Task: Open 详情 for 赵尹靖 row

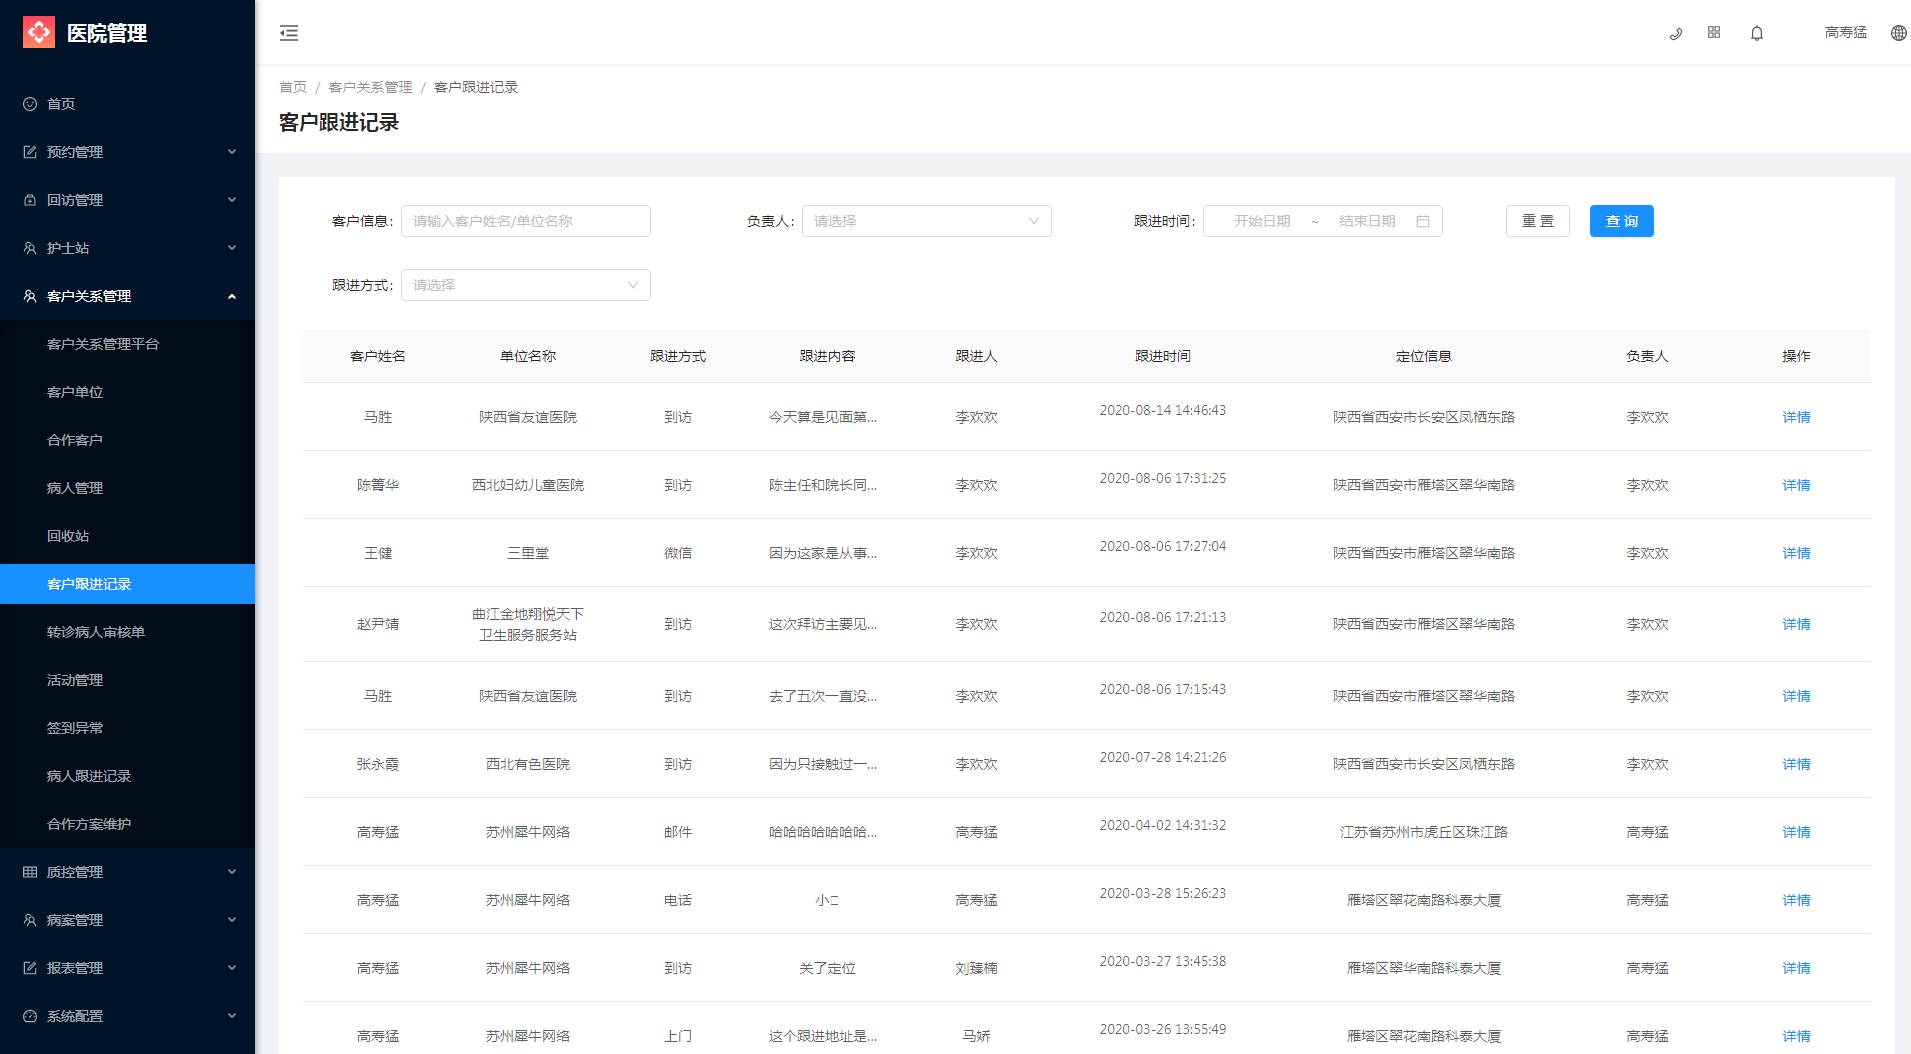Action: (x=1796, y=624)
